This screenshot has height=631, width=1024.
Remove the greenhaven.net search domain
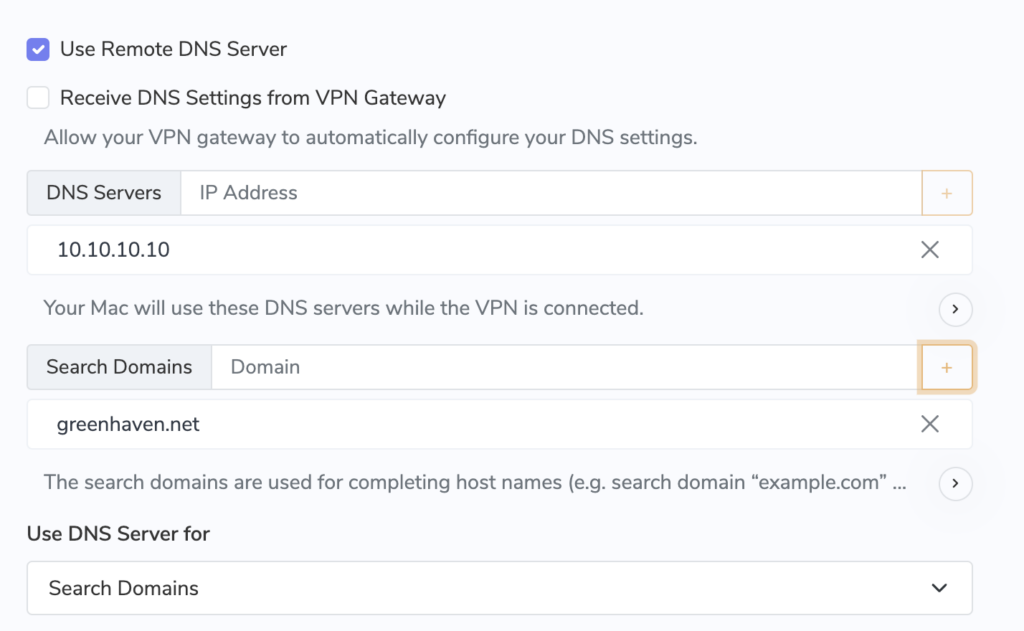click(x=930, y=423)
